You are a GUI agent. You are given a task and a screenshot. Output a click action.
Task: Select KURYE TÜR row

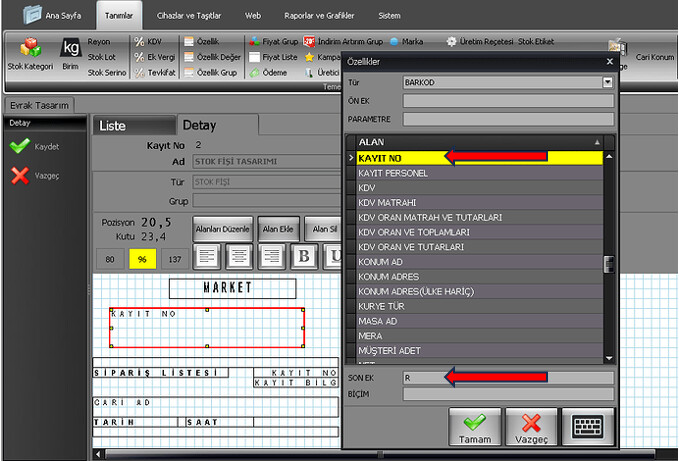pos(479,306)
